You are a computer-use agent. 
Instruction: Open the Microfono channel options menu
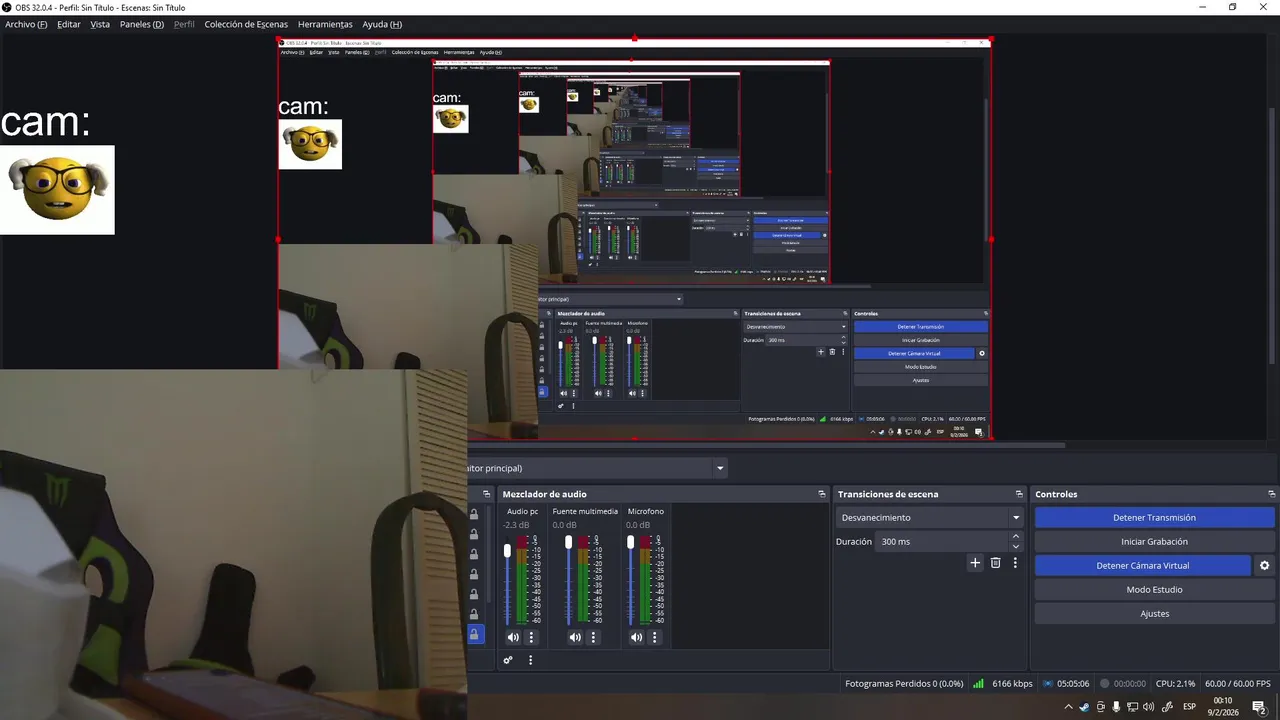655,637
